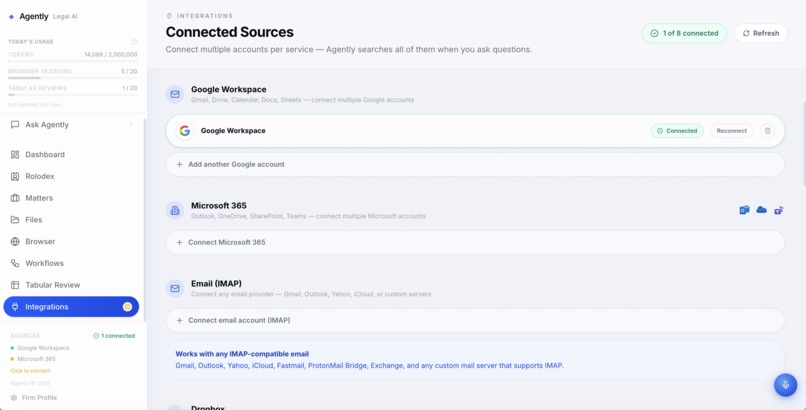Click the Tabular Review table icon
Image resolution: width=806 pixels, height=410 pixels.
(15, 285)
